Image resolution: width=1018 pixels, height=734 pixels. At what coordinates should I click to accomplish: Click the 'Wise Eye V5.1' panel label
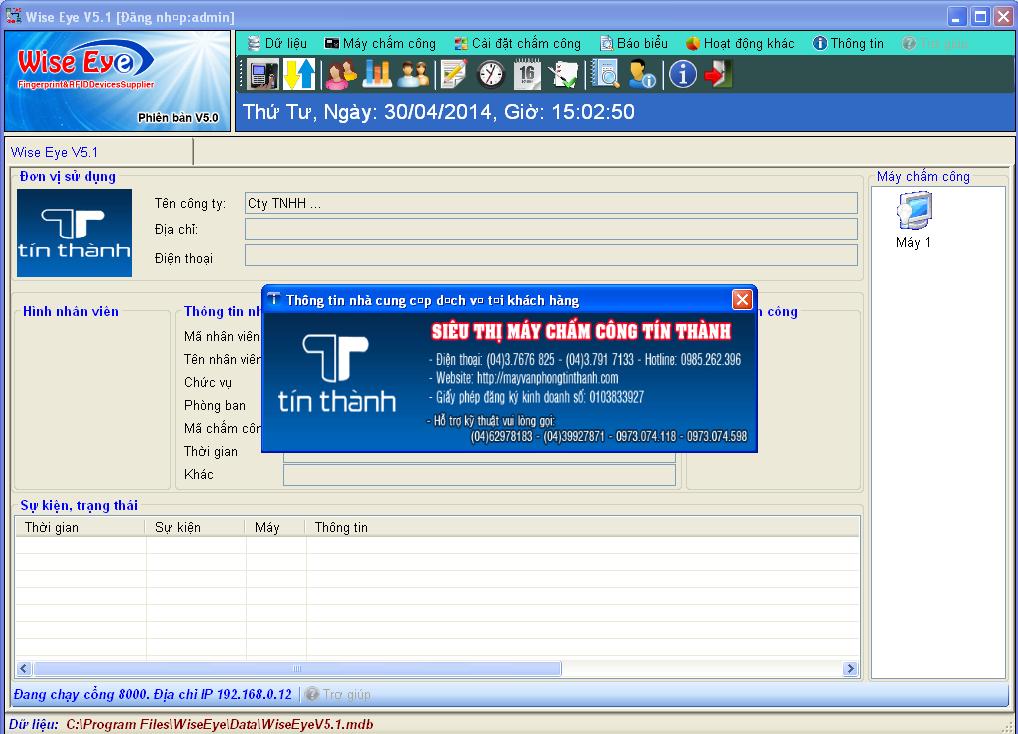coord(55,153)
